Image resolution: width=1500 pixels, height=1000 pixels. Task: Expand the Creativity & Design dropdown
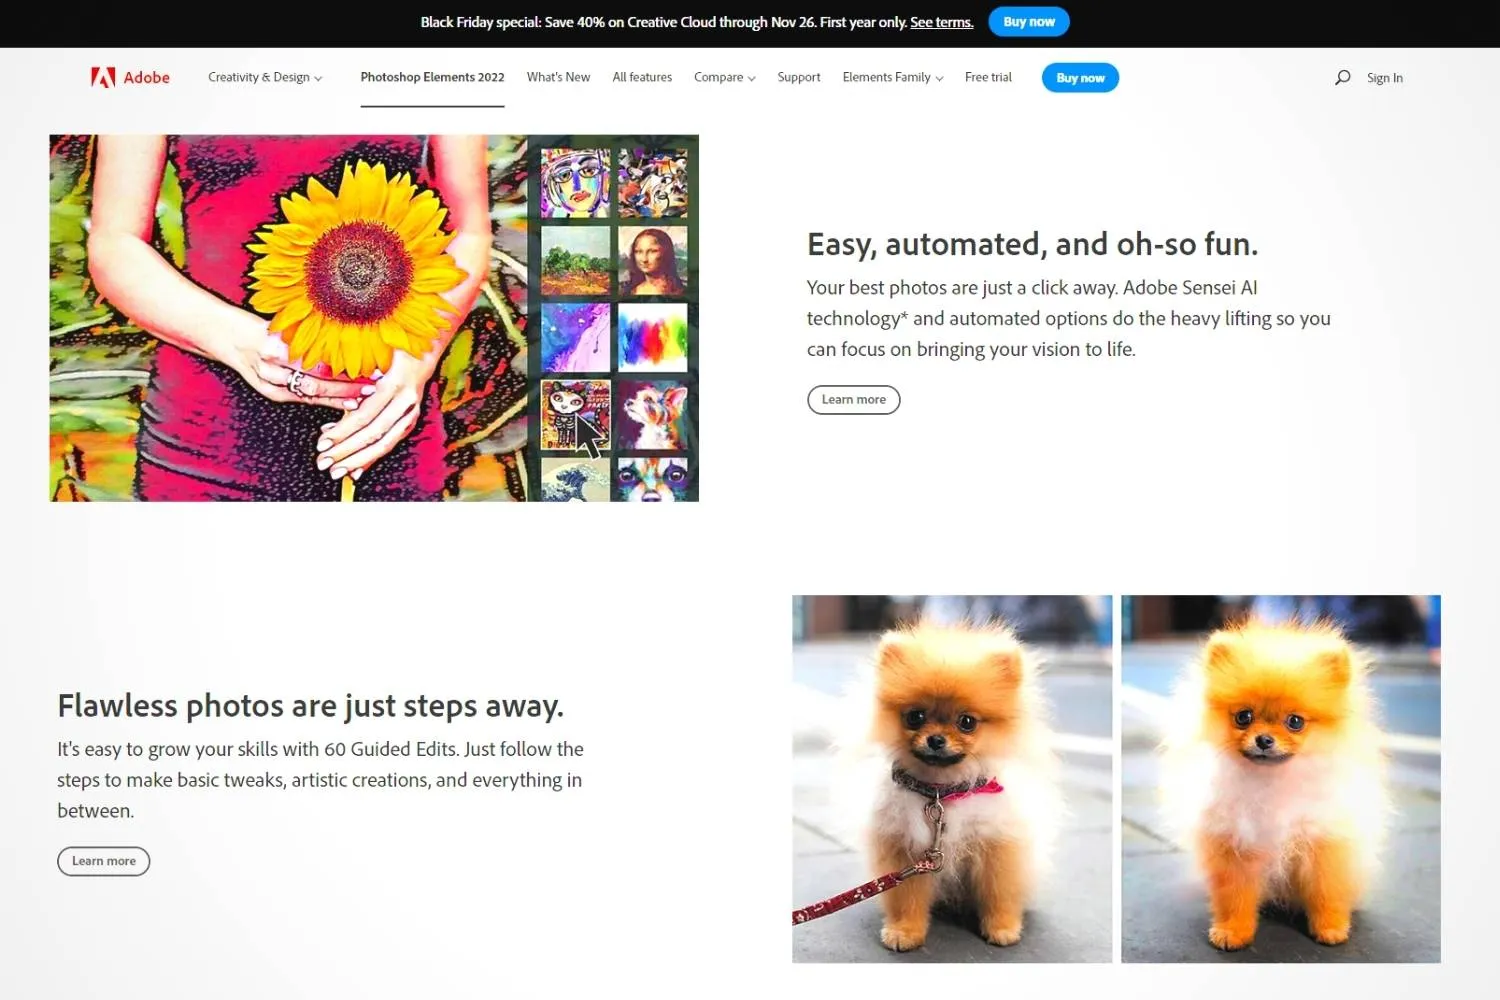(x=265, y=77)
